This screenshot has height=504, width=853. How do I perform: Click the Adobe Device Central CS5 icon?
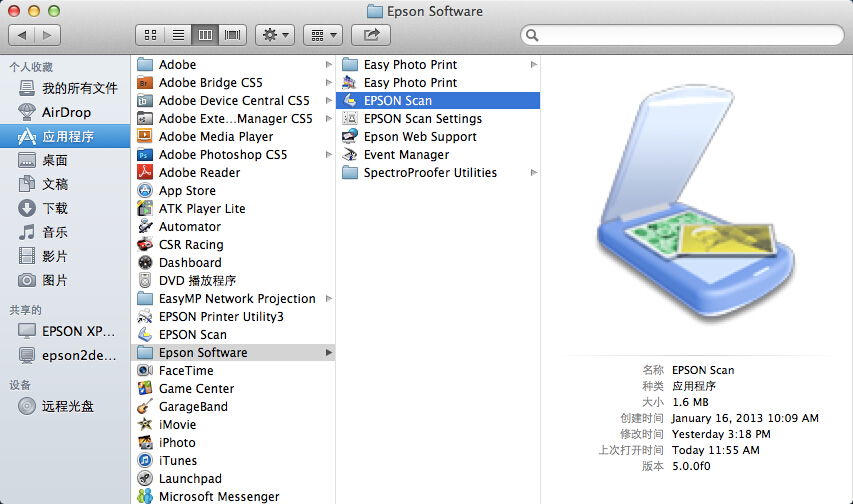[145, 101]
